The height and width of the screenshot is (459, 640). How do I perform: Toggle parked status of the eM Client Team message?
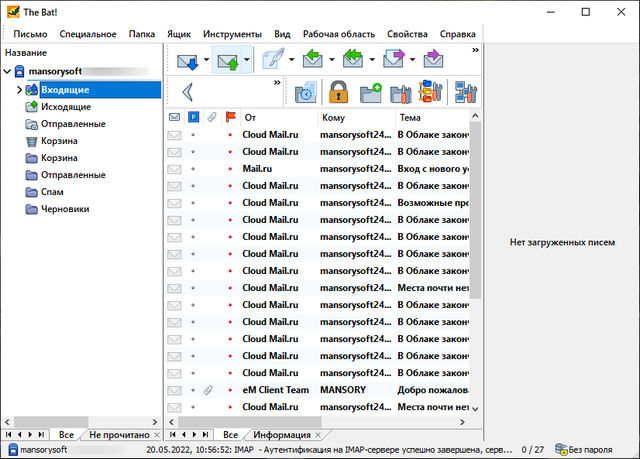pyautogui.click(x=193, y=389)
